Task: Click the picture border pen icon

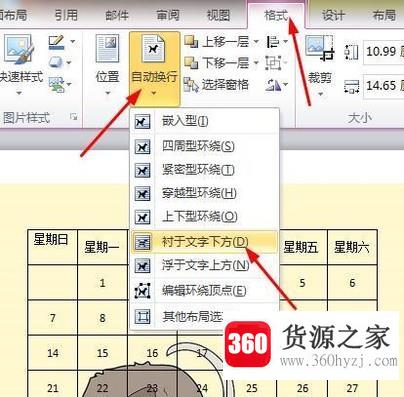Action: pos(56,42)
